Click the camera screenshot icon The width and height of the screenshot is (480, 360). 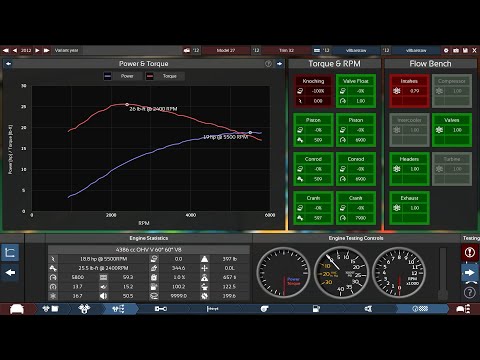click(456, 50)
